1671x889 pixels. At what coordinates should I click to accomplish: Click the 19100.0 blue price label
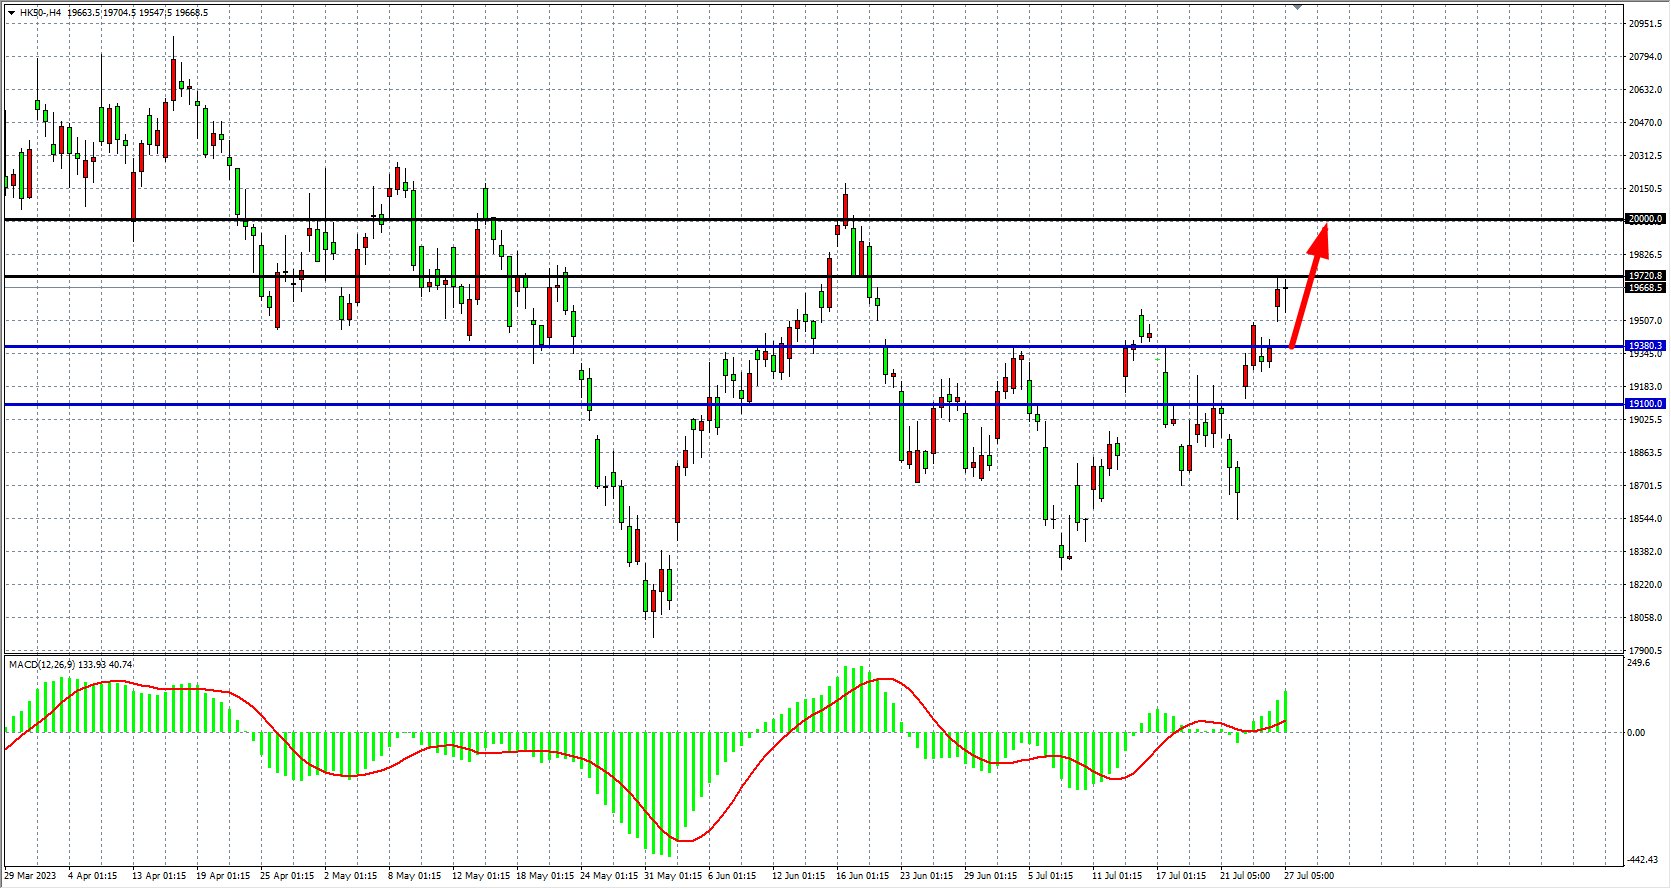[1645, 404]
